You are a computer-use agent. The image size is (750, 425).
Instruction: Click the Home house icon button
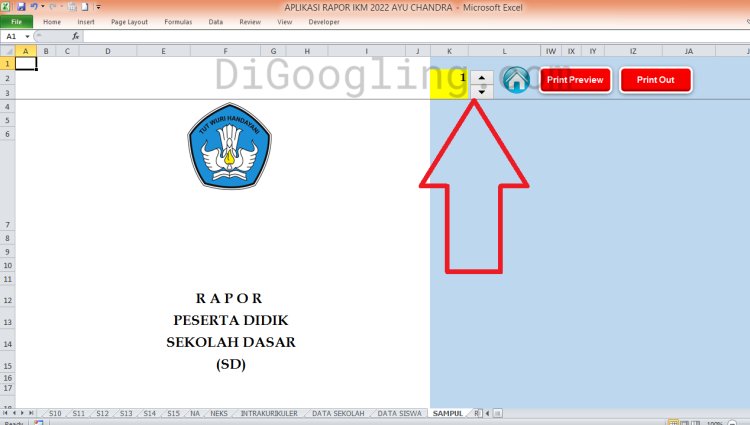point(516,80)
